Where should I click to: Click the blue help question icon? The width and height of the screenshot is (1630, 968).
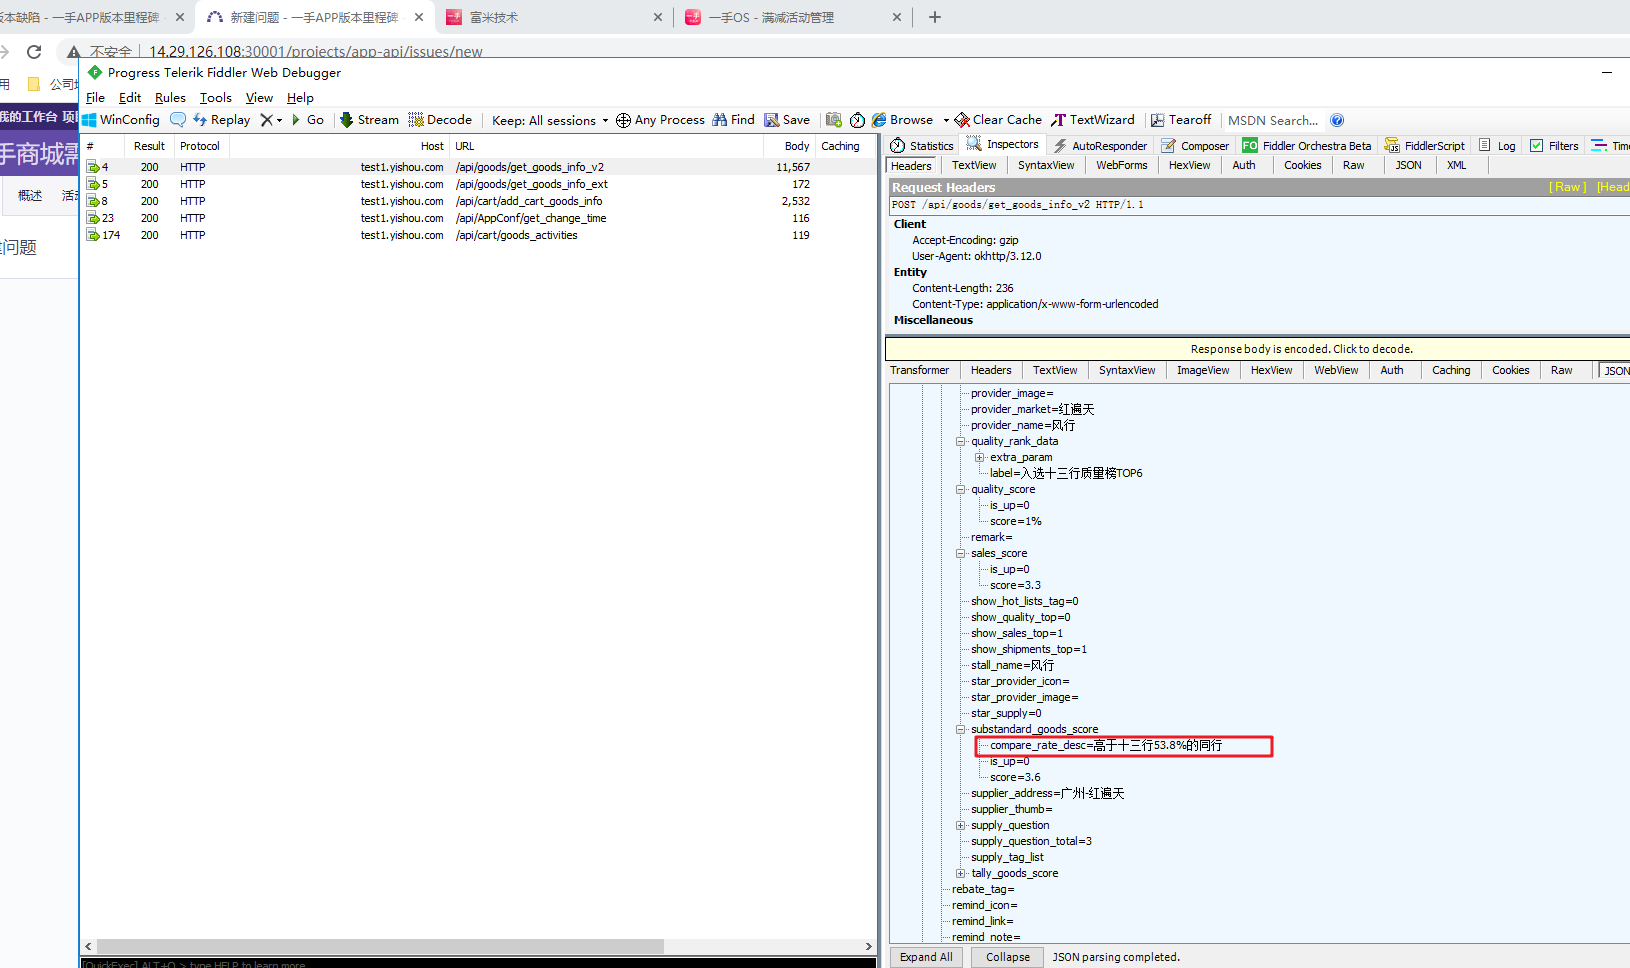tap(1337, 120)
